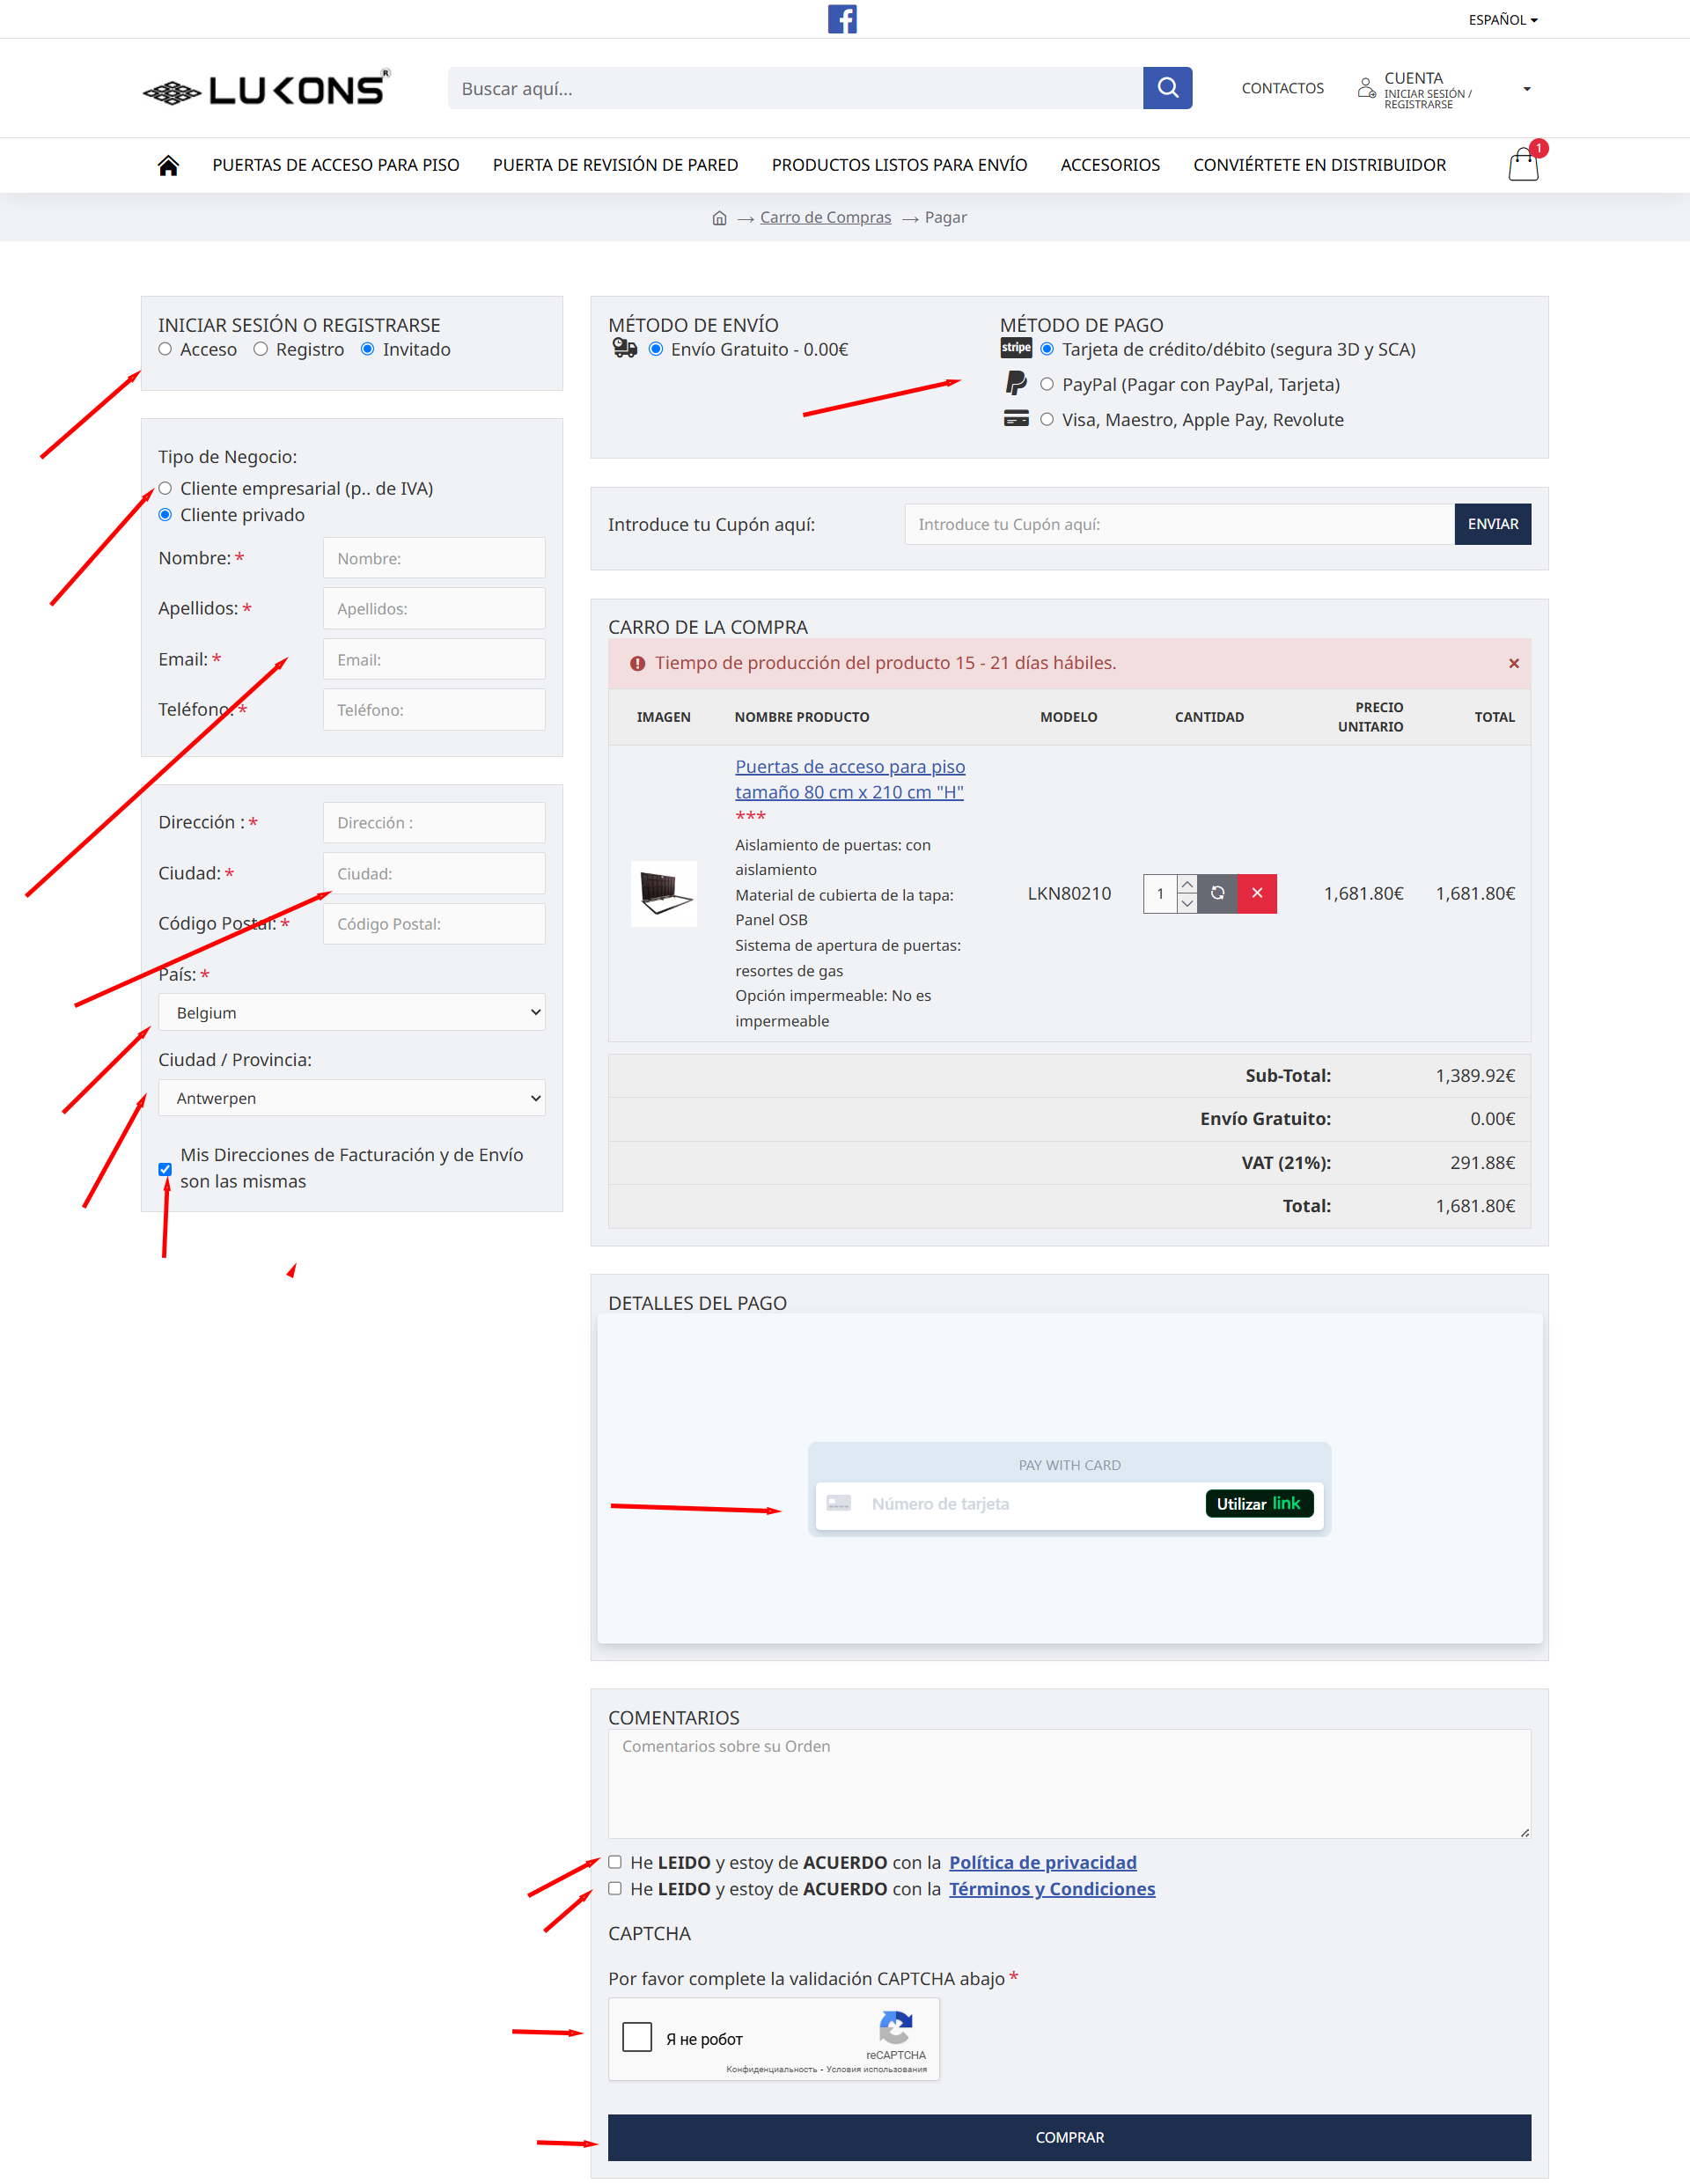Screen dimensions: 1690x2184
Task: Focus the Ciudad input field
Action: pos(434,873)
